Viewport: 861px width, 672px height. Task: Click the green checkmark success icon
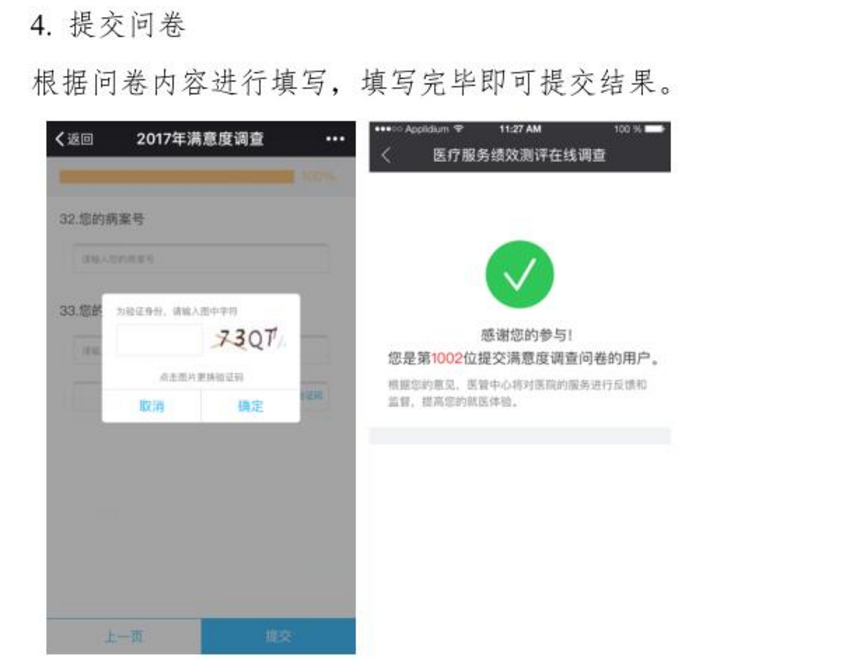click(x=519, y=274)
